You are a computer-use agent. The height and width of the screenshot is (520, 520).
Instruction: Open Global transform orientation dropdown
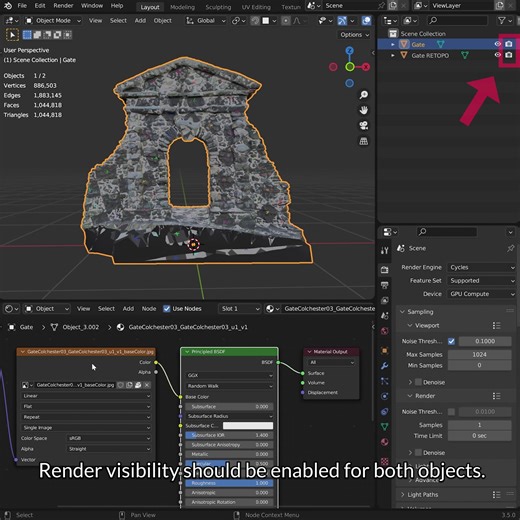(206, 21)
